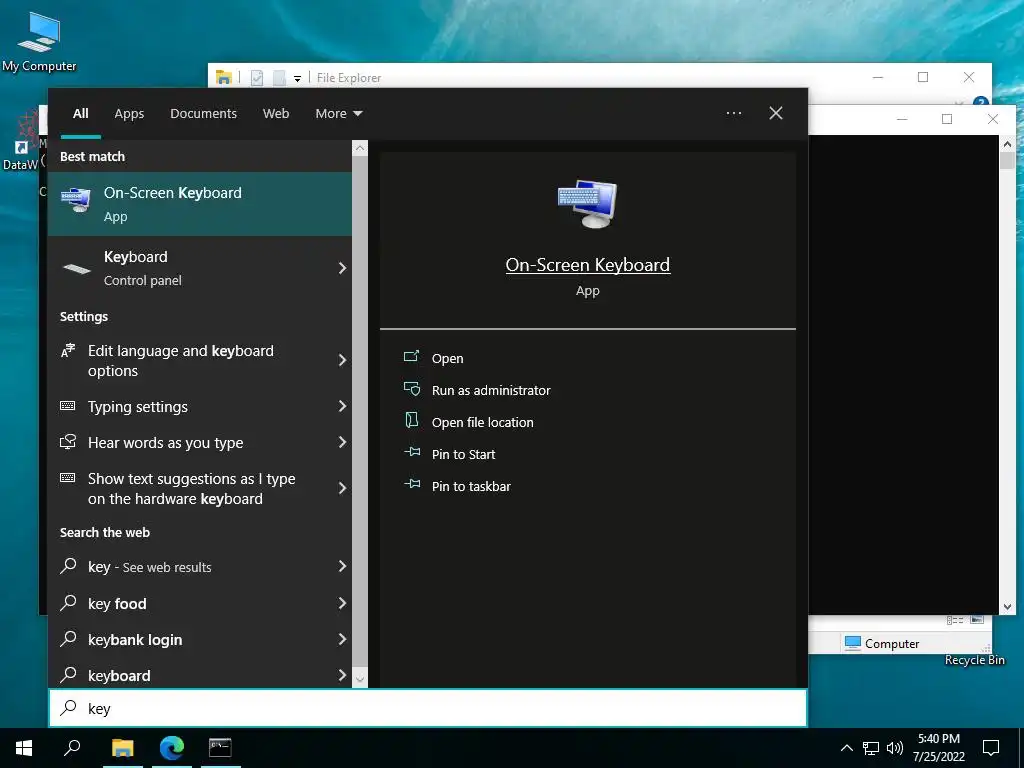Image resolution: width=1024 pixels, height=768 pixels.
Task: Expand Show text suggestions result arrow
Action: tap(342, 488)
